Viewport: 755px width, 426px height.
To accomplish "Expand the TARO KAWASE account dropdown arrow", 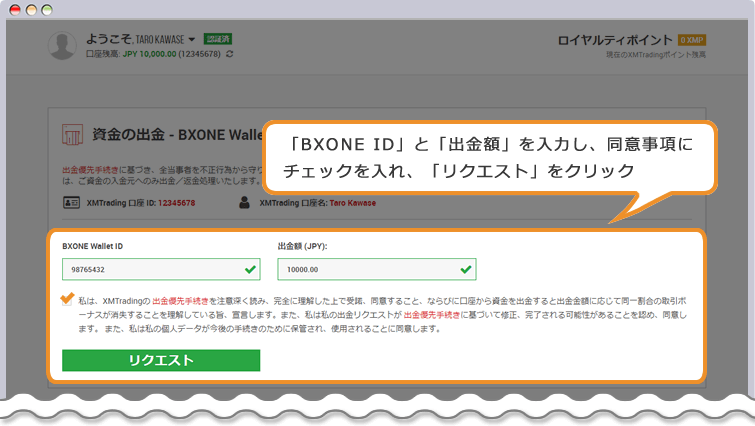I will [x=192, y=39].
